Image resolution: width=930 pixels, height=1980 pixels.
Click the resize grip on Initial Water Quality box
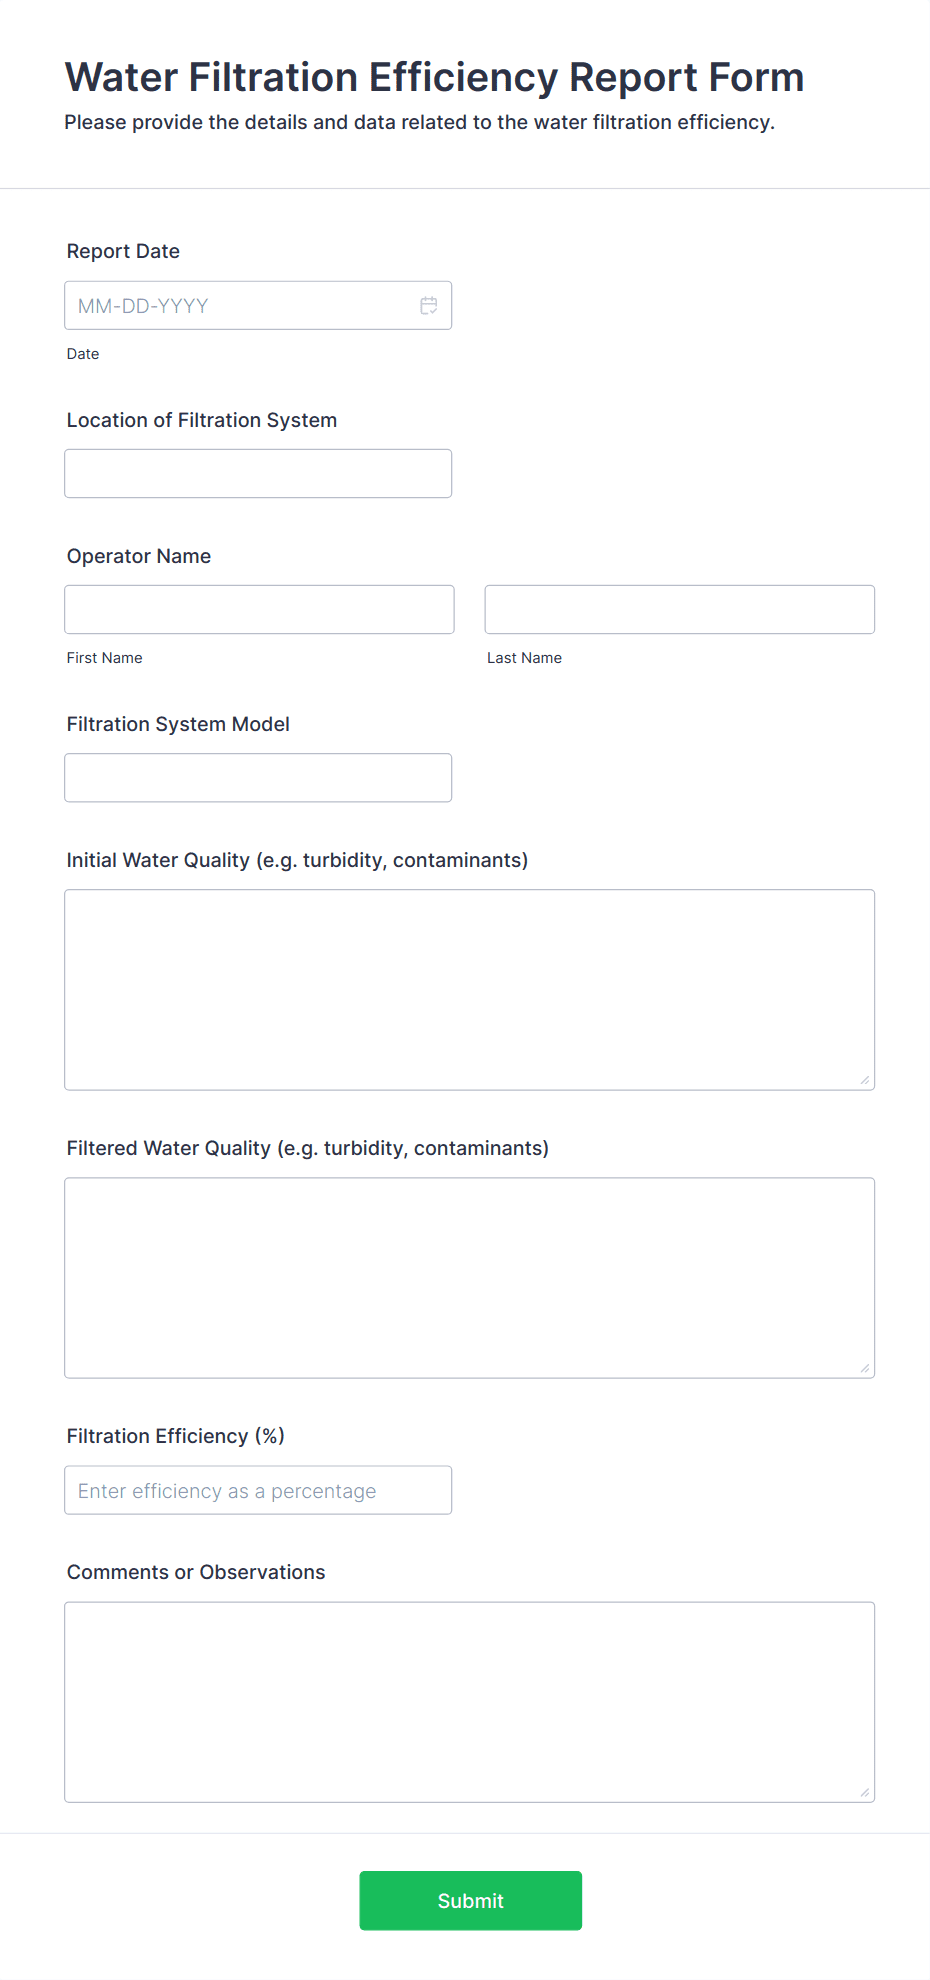click(x=866, y=1078)
